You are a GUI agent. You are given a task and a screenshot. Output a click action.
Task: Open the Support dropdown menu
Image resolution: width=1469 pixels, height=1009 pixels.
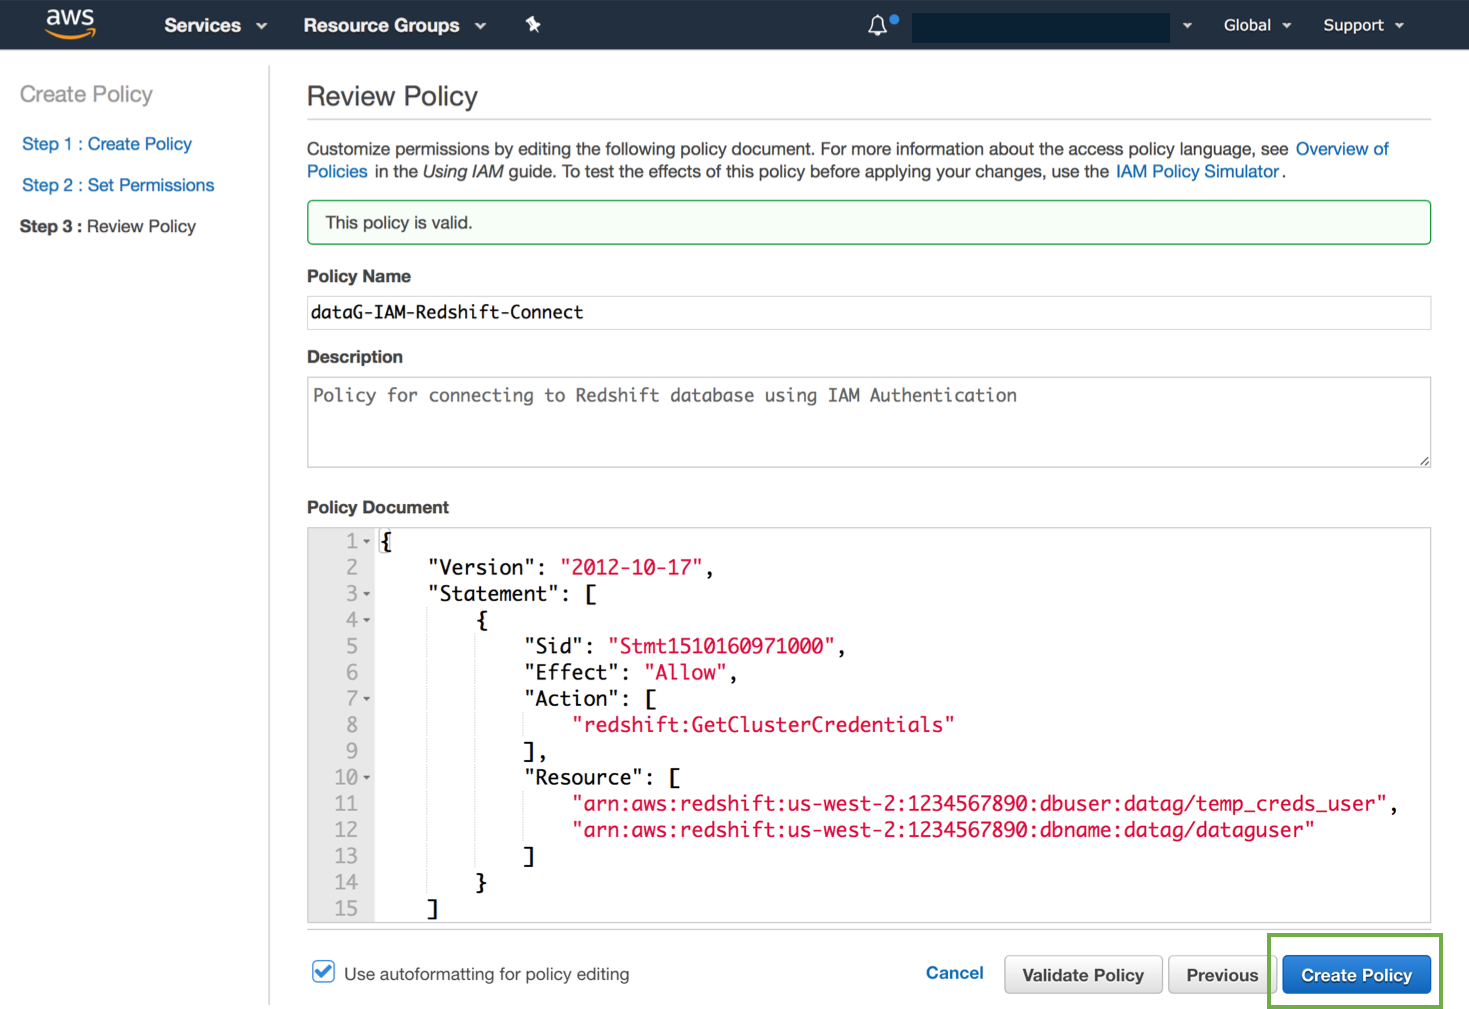pos(1363,25)
